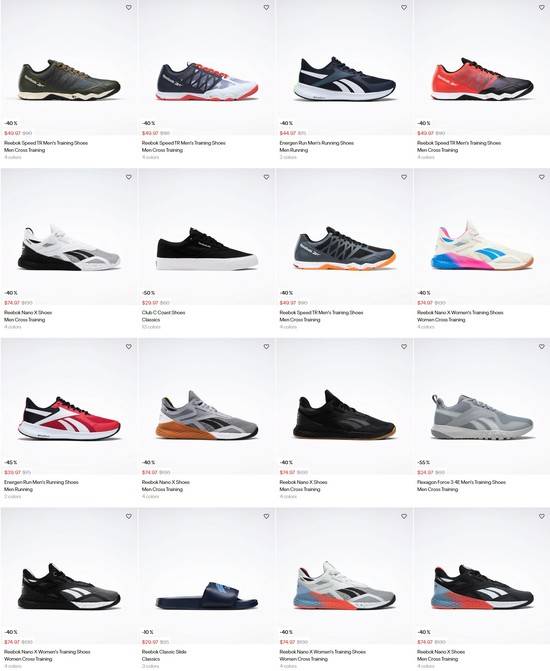The image size is (550, 671).
Task: Click the grey-orange Speed TR shoe image
Action: pyautogui.click(x=344, y=248)
